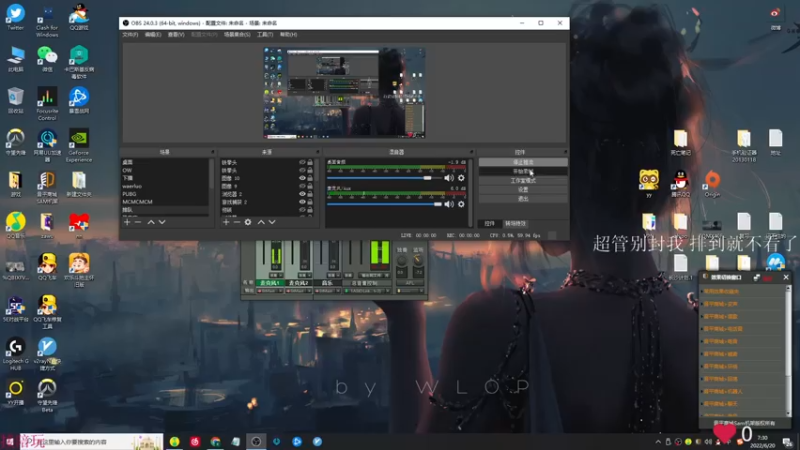The width and height of the screenshot is (800, 450).
Task: Pop out the Mixer dock panel
Action: point(471,152)
